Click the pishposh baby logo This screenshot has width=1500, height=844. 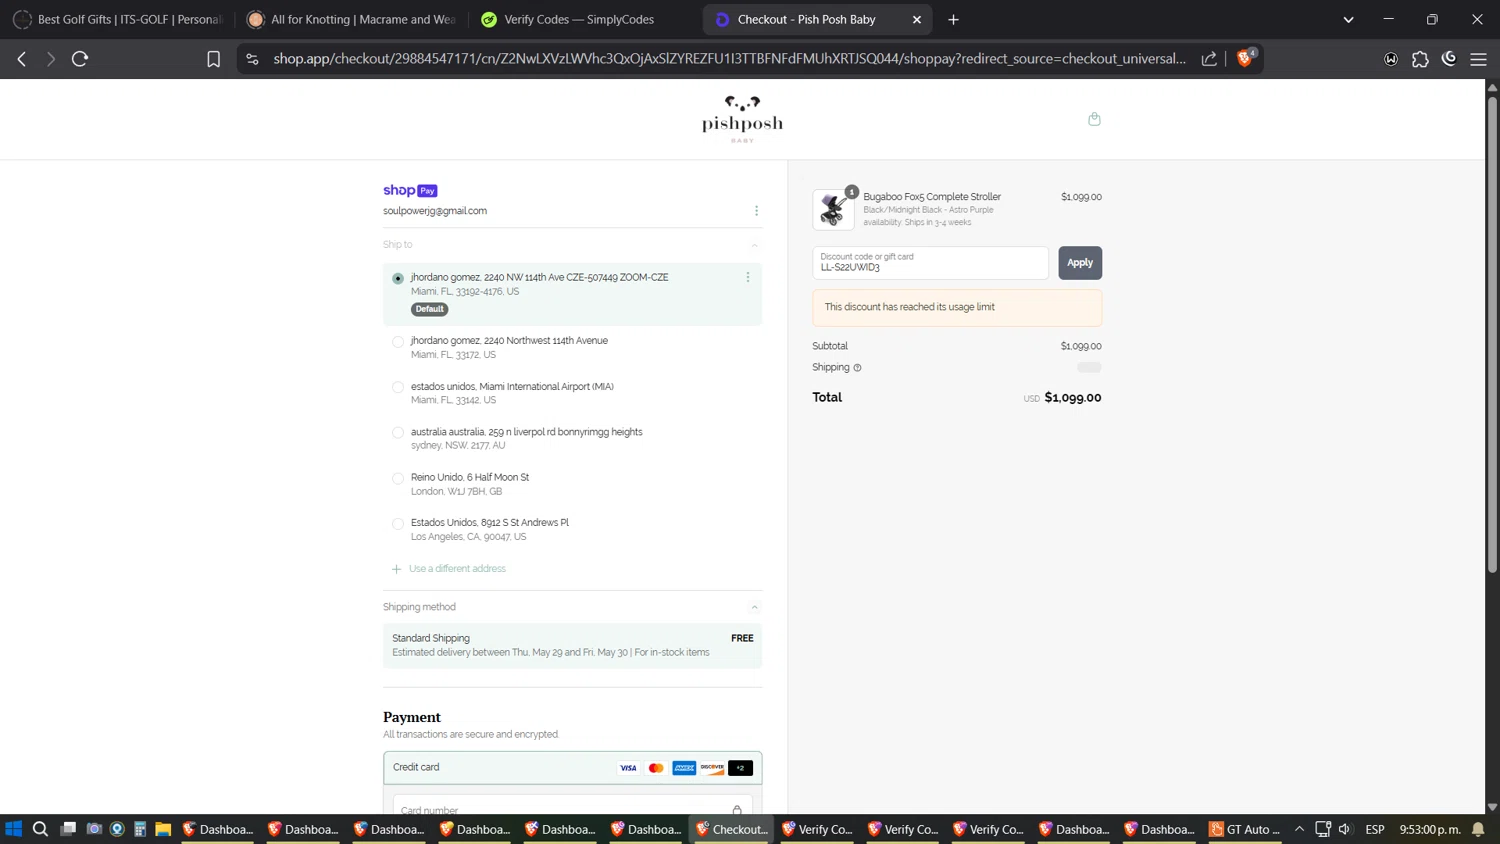pos(742,119)
